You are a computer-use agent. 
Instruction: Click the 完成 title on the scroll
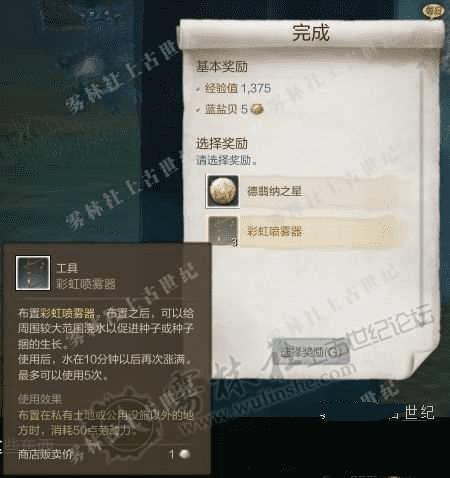311,33
